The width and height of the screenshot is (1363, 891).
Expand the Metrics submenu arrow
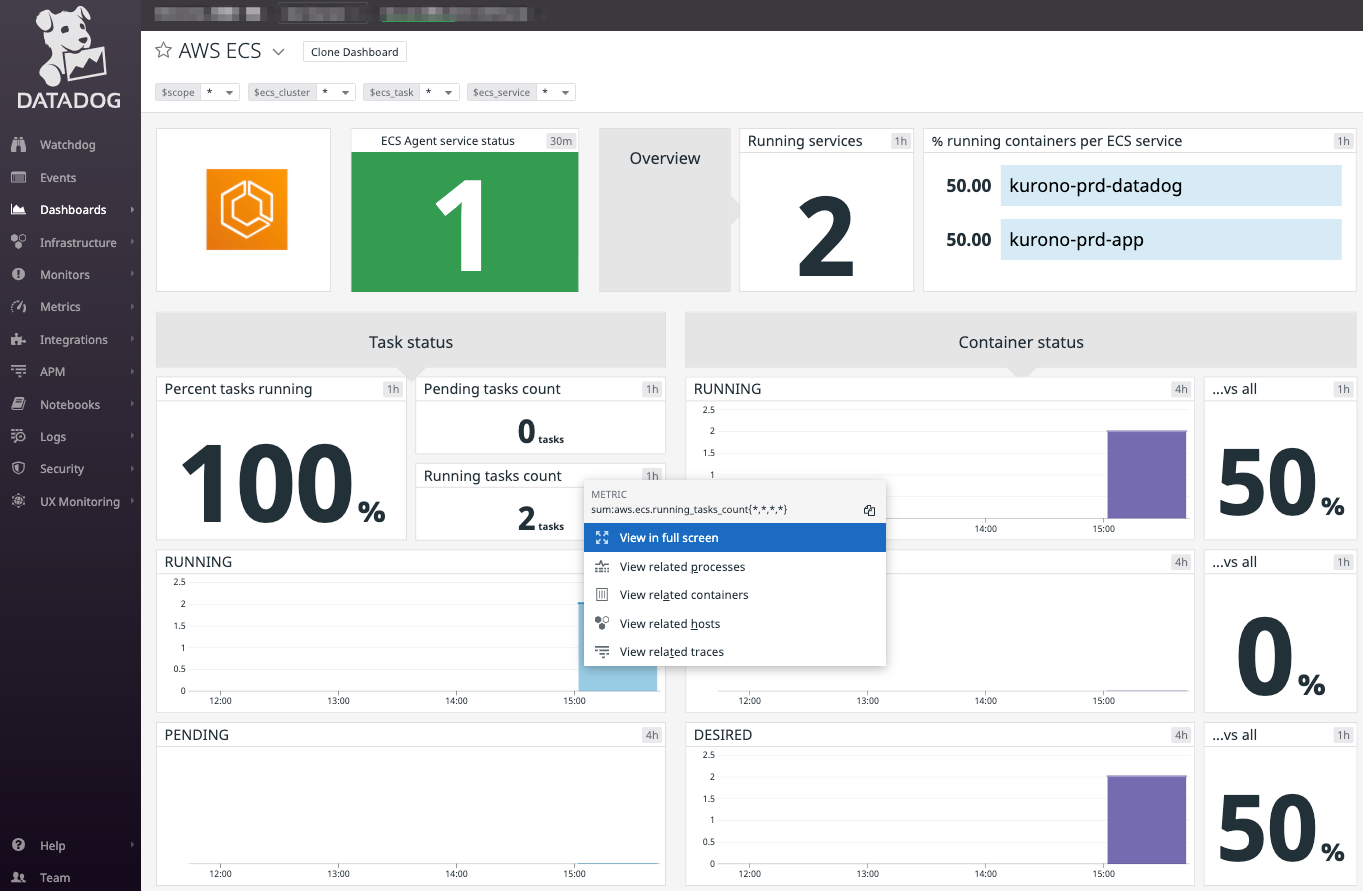tap(132, 307)
